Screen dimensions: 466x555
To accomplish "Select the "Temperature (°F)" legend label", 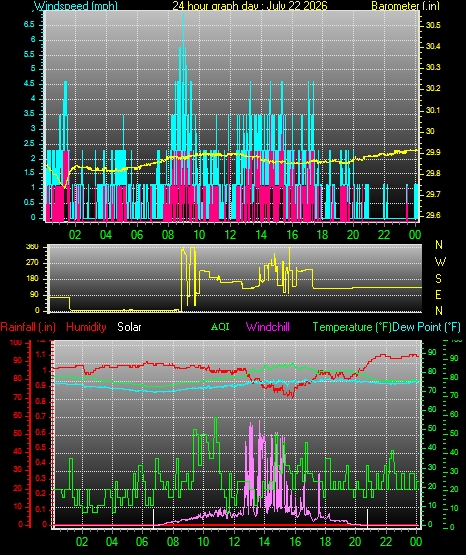I will point(352,327).
